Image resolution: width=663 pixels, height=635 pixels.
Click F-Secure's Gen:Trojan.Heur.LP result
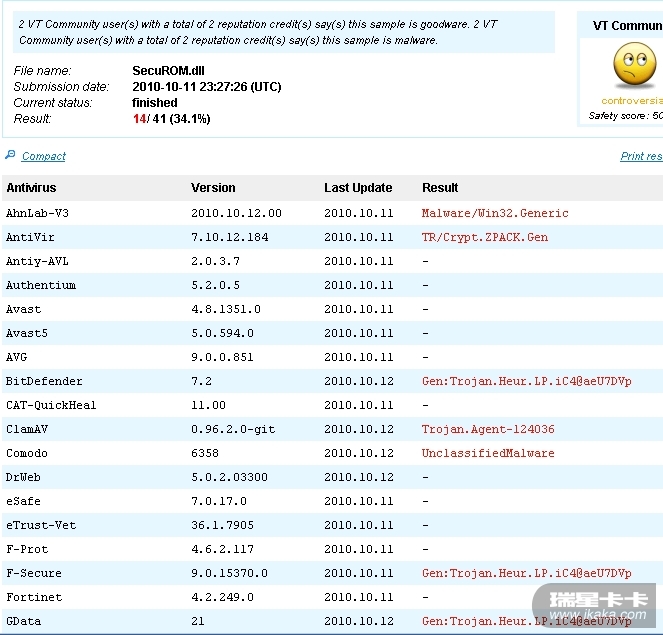pos(526,574)
